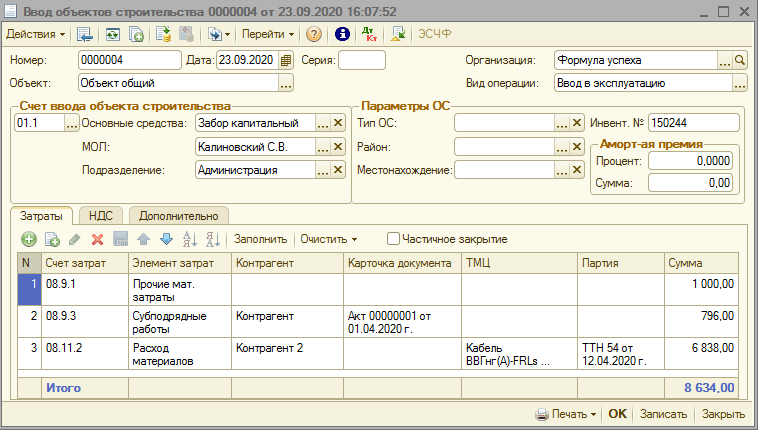Select the Субподрядные работы row cell
The image size is (758, 432).
click(x=166, y=322)
